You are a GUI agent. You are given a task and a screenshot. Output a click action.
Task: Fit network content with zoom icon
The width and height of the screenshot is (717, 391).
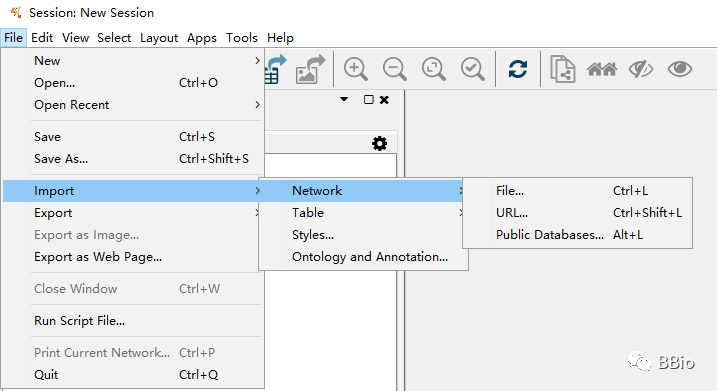point(433,70)
